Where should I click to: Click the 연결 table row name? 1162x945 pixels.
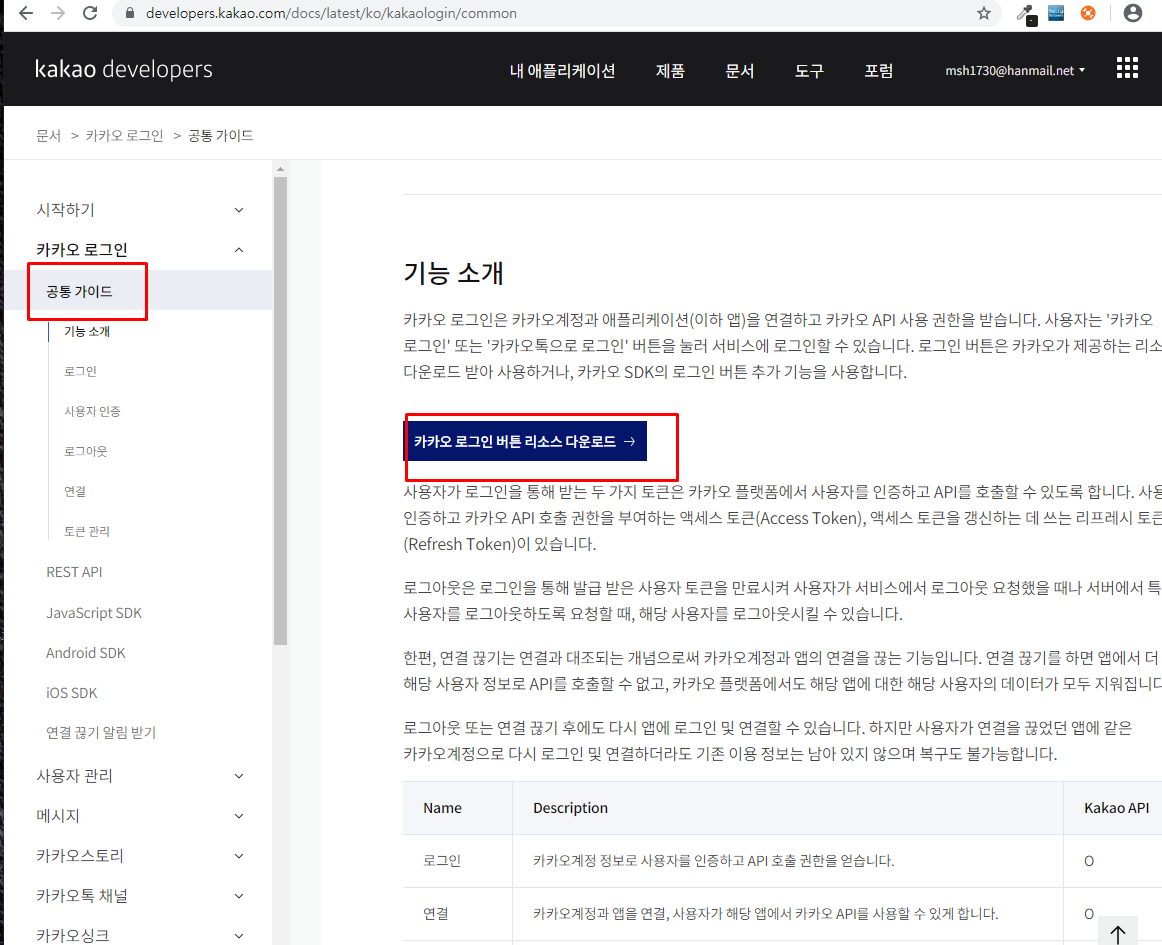click(x=436, y=914)
